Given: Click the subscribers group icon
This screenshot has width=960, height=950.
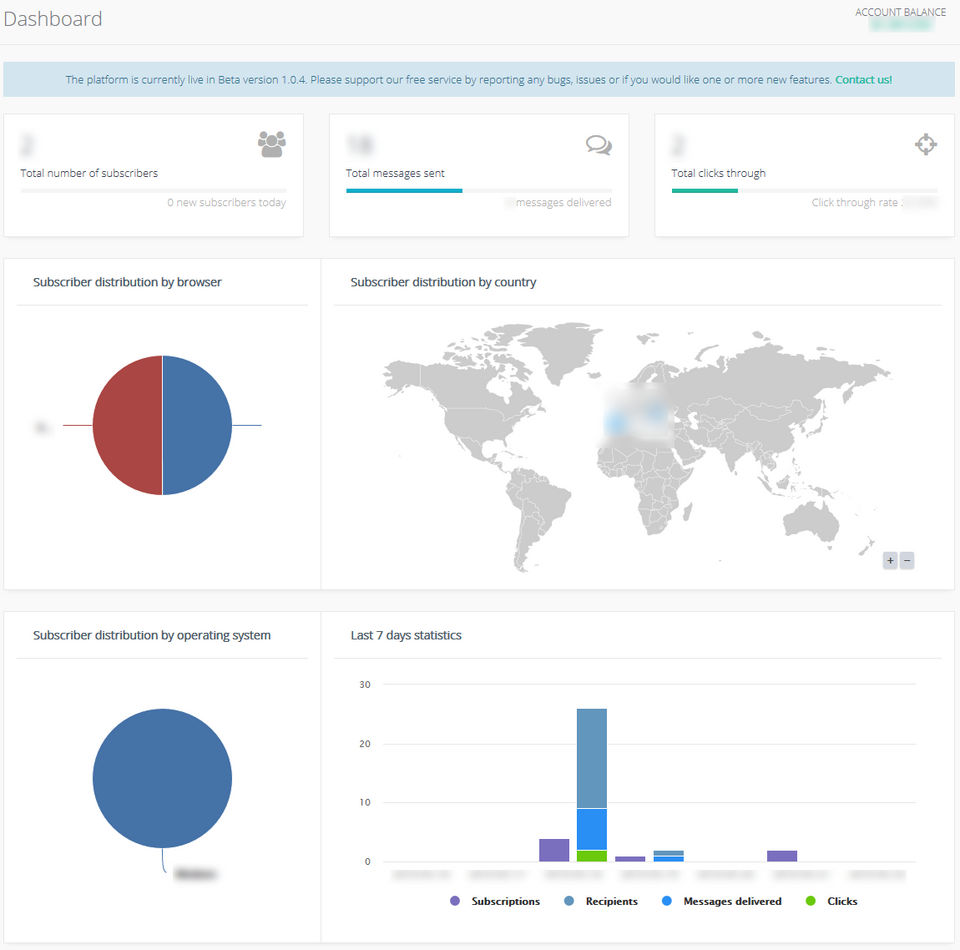Looking at the screenshot, I should [x=272, y=144].
